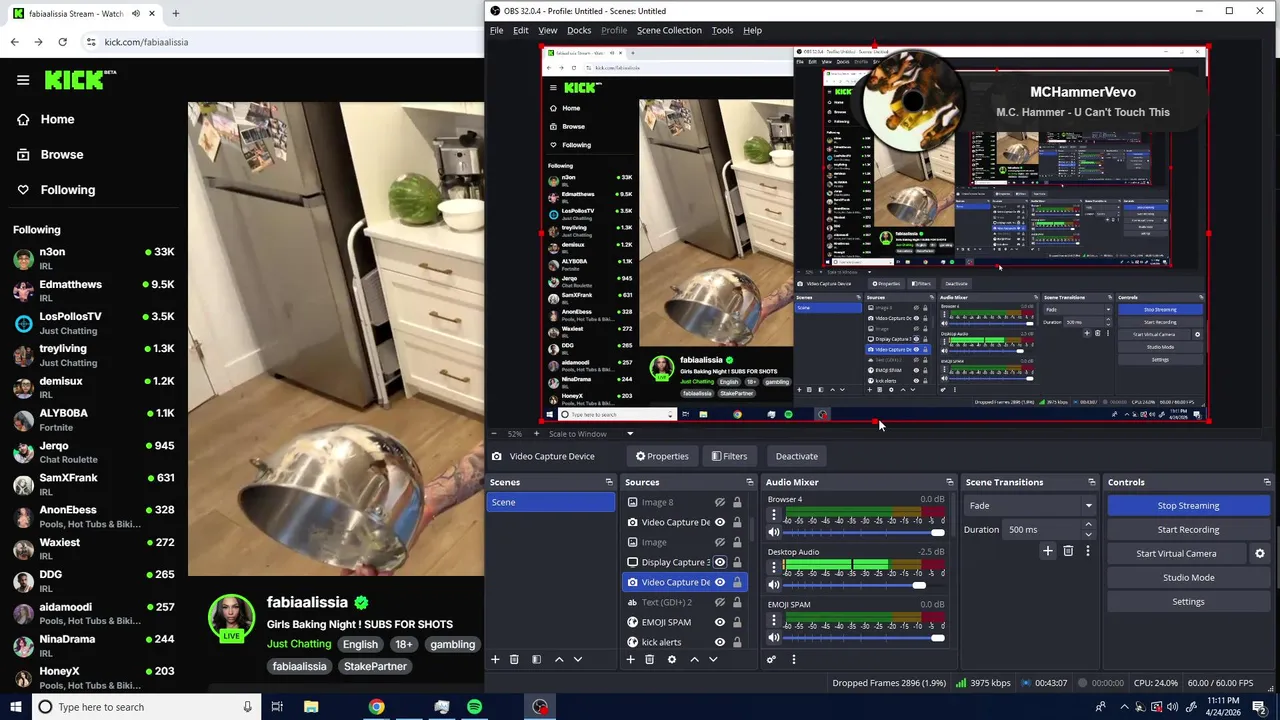Open the Tools menu in OBS
The image size is (1280, 720).
(x=722, y=30)
